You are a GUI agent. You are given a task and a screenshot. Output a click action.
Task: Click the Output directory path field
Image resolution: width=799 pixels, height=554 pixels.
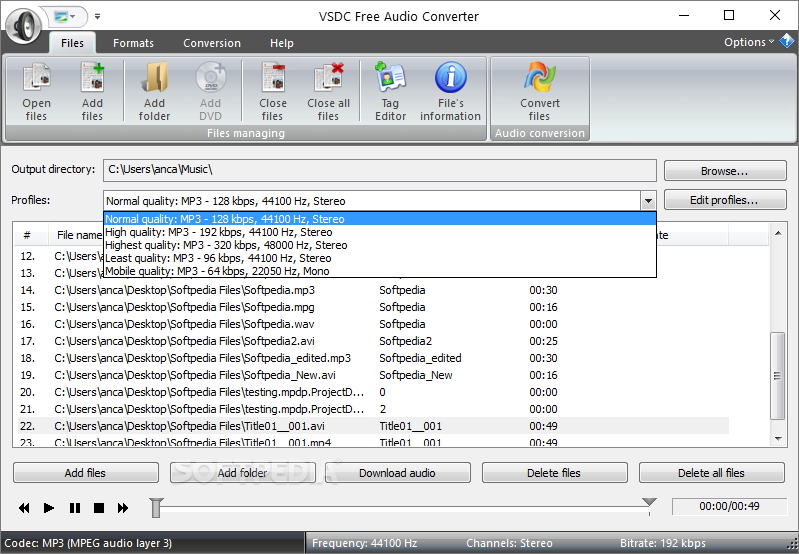pyautogui.click(x=380, y=170)
